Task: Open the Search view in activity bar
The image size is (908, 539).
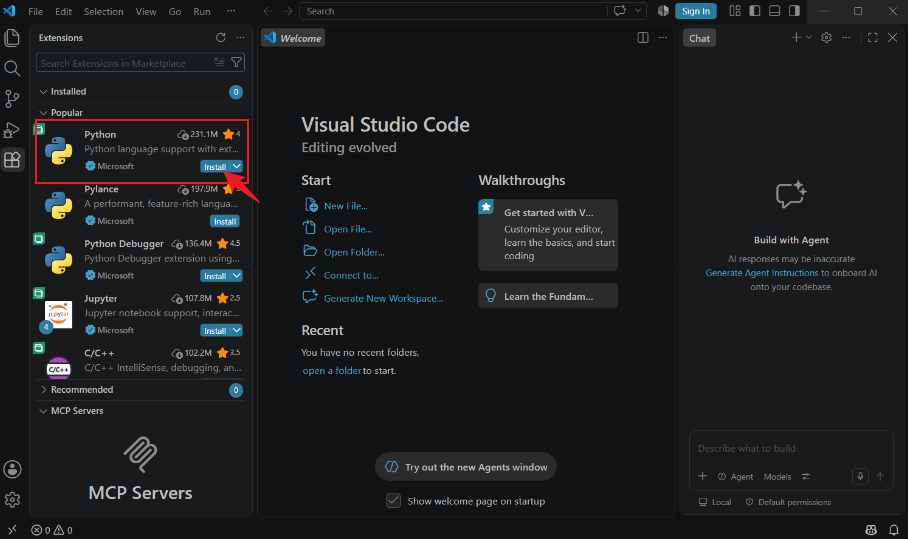Action: click(x=12, y=68)
